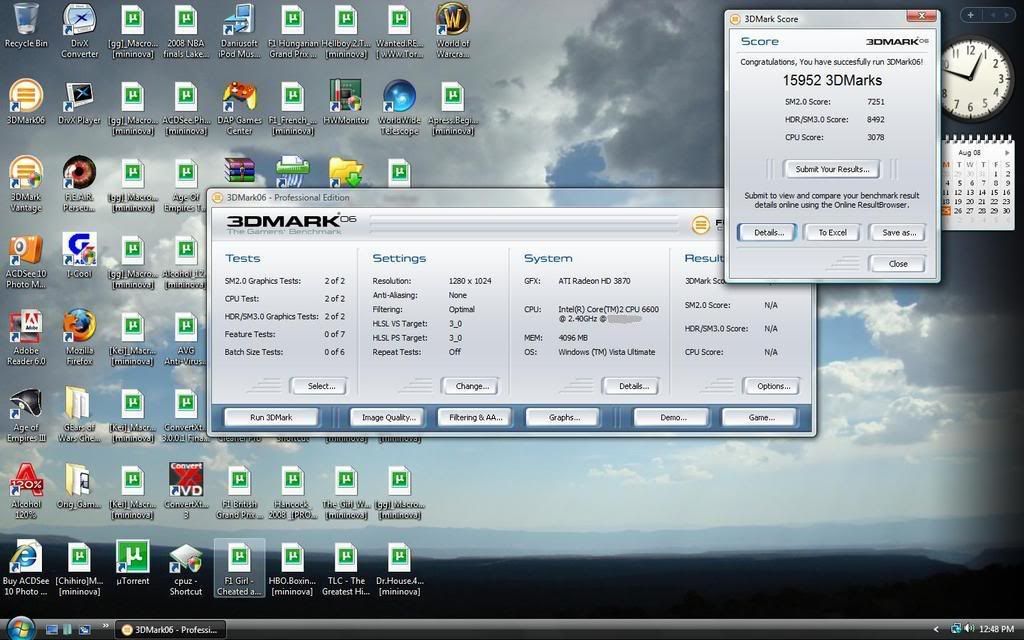Open the Image Quality... dialog
The image size is (1024, 640).
point(389,417)
